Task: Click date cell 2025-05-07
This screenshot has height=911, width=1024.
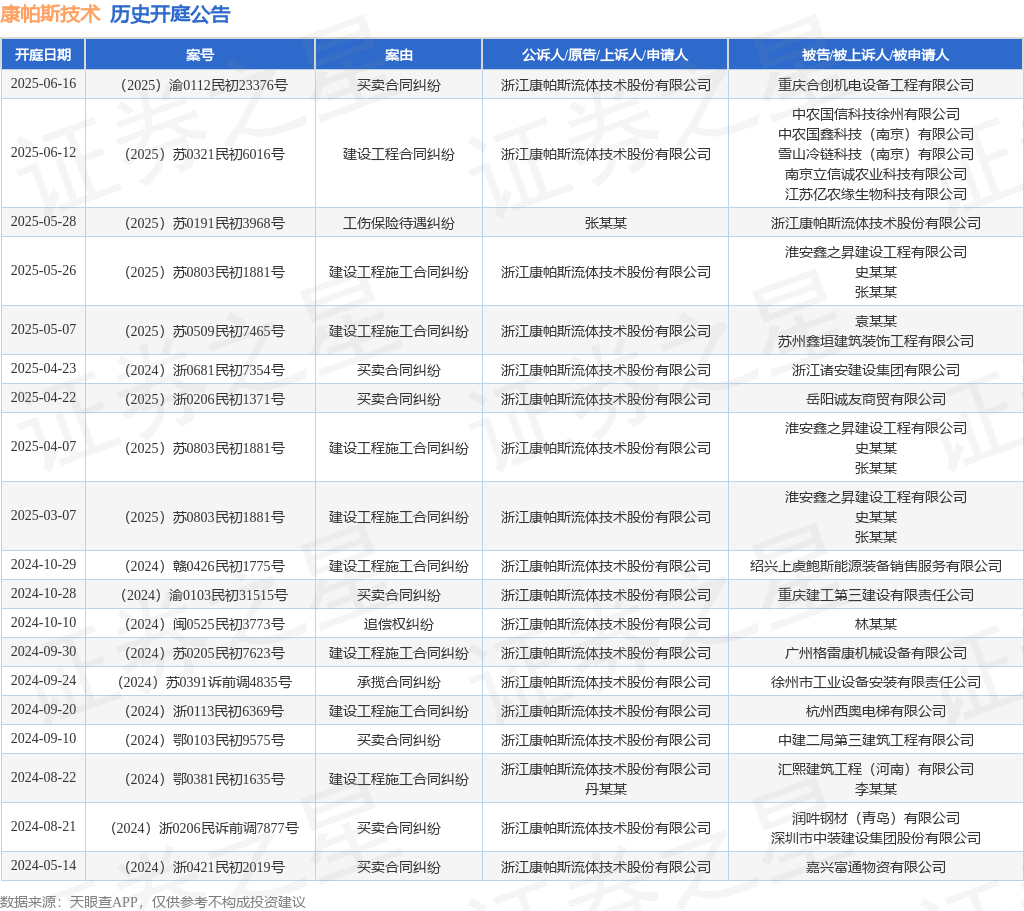Action: coord(43,329)
